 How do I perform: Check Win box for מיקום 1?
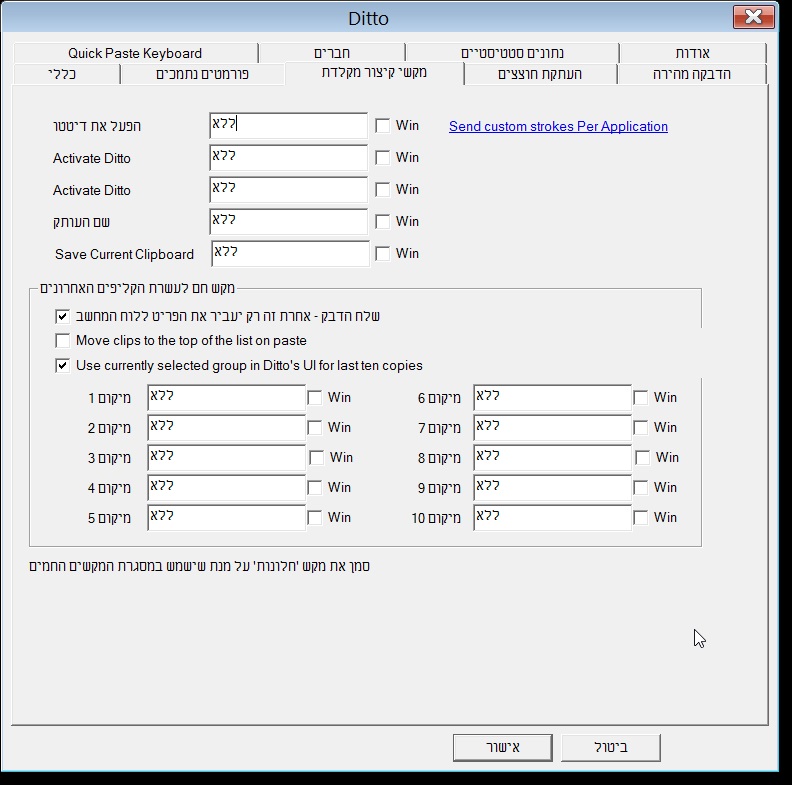point(314,398)
